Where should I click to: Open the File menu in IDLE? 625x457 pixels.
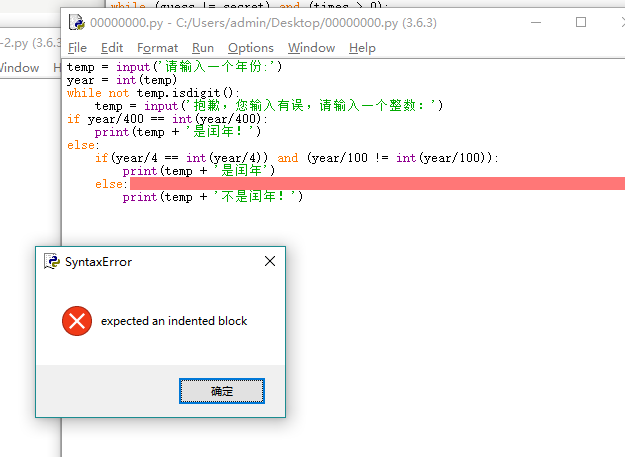point(77,48)
